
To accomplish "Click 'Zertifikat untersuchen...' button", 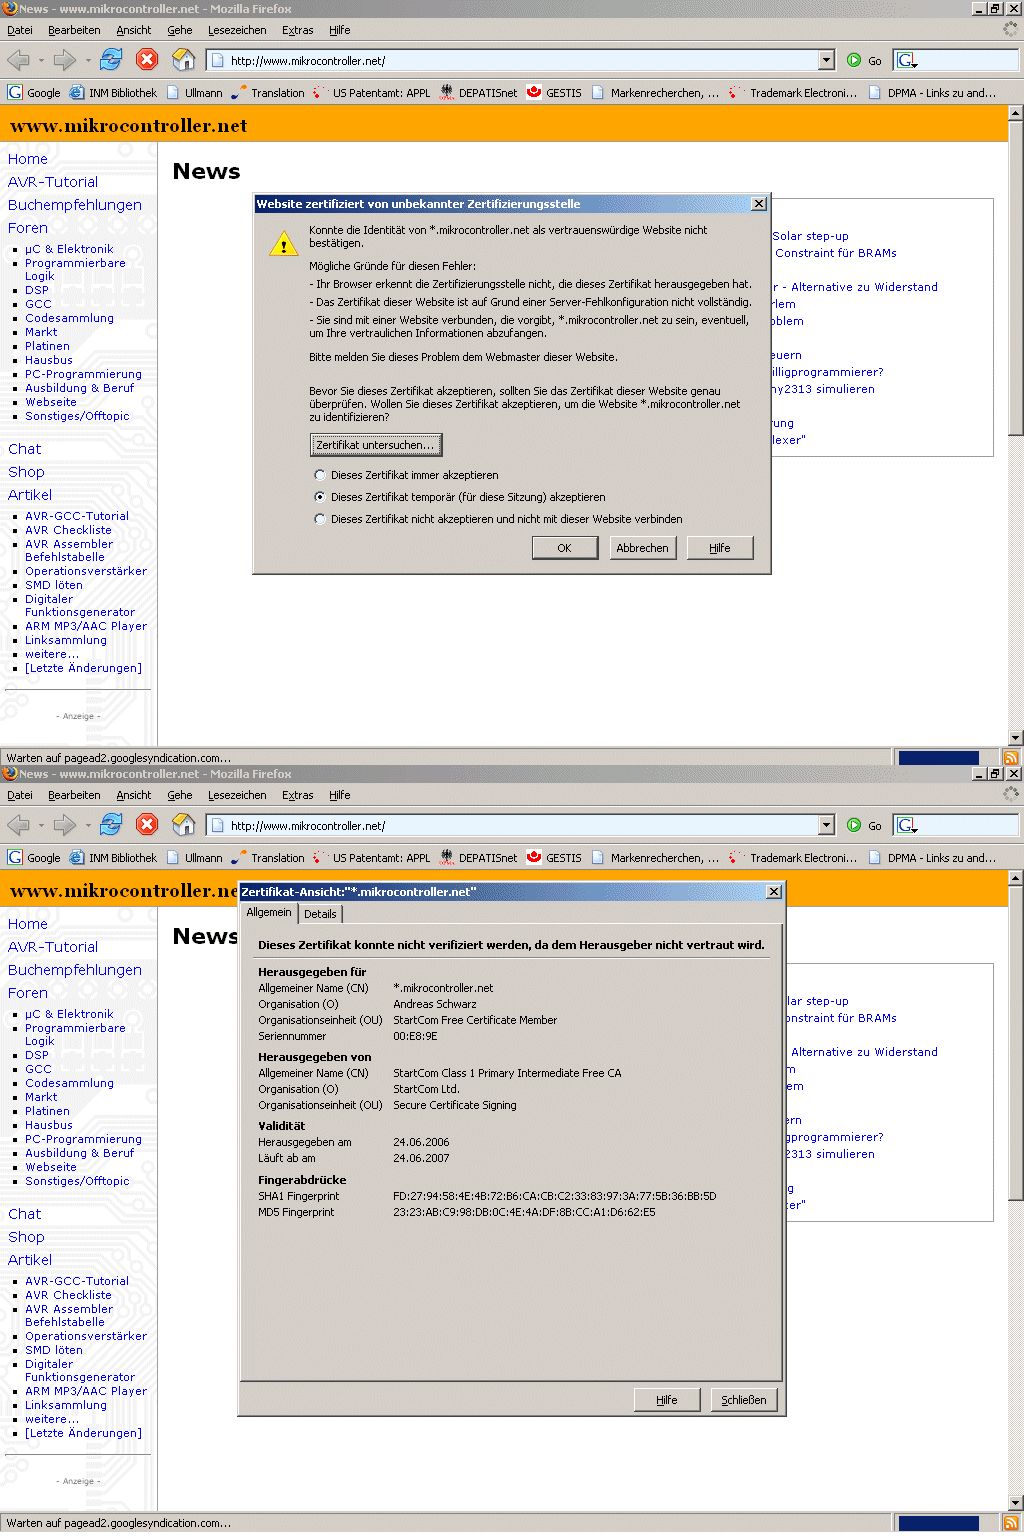I will [375, 445].
